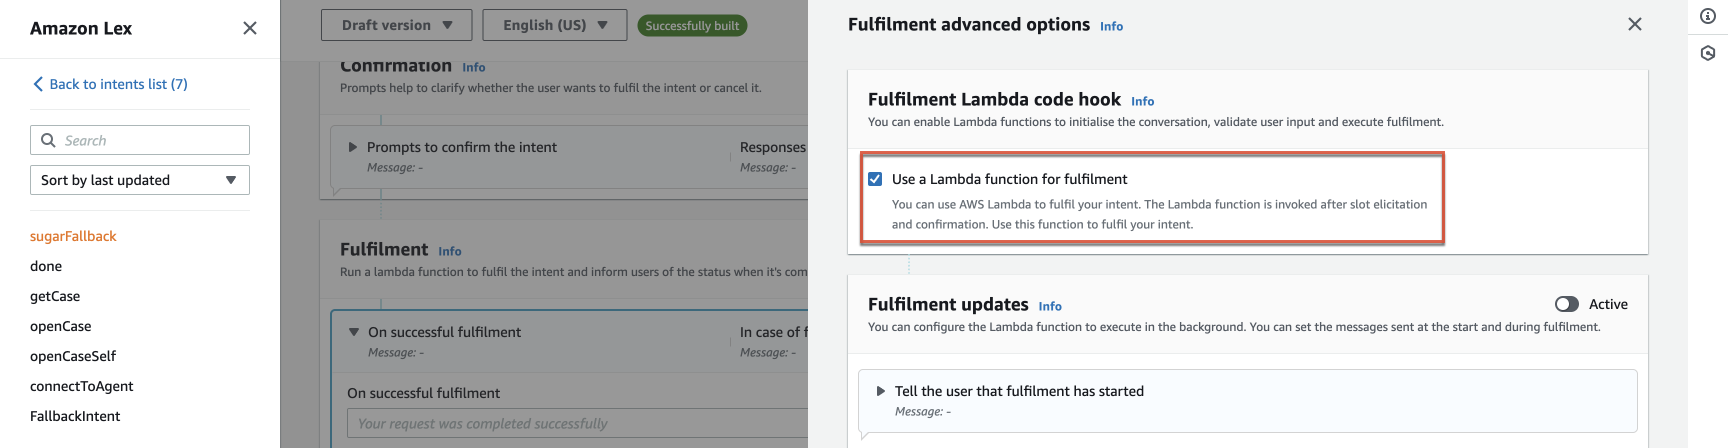Open the English (US) language dropdown
The height and width of the screenshot is (448, 1728).
click(555, 25)
